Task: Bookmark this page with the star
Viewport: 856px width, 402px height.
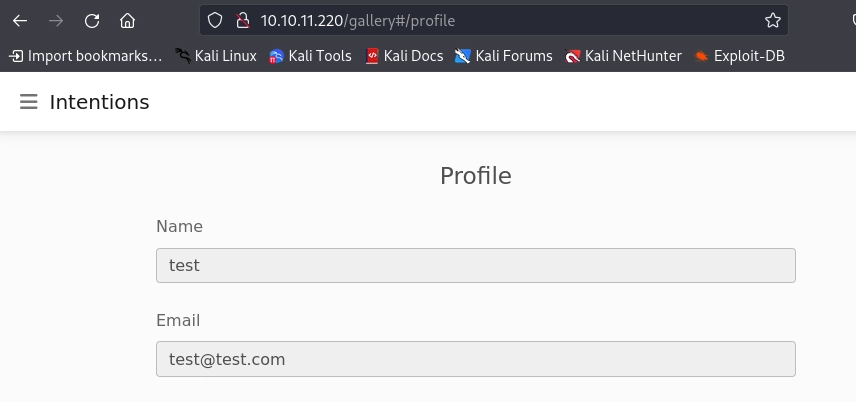Action: pos(772,20)
